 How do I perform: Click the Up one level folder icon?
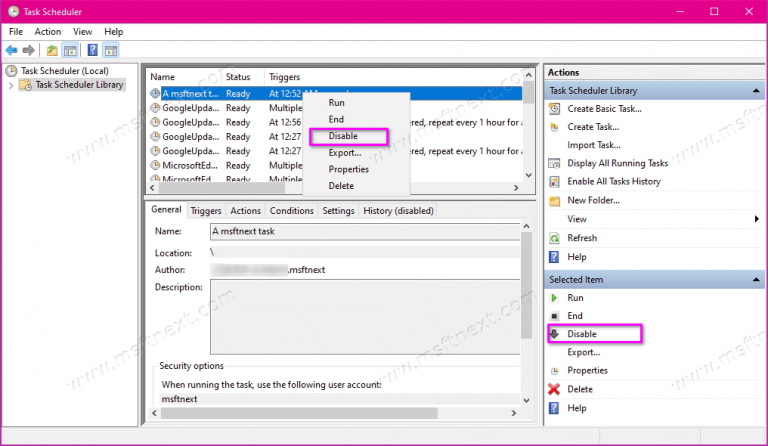coord(52,50)
